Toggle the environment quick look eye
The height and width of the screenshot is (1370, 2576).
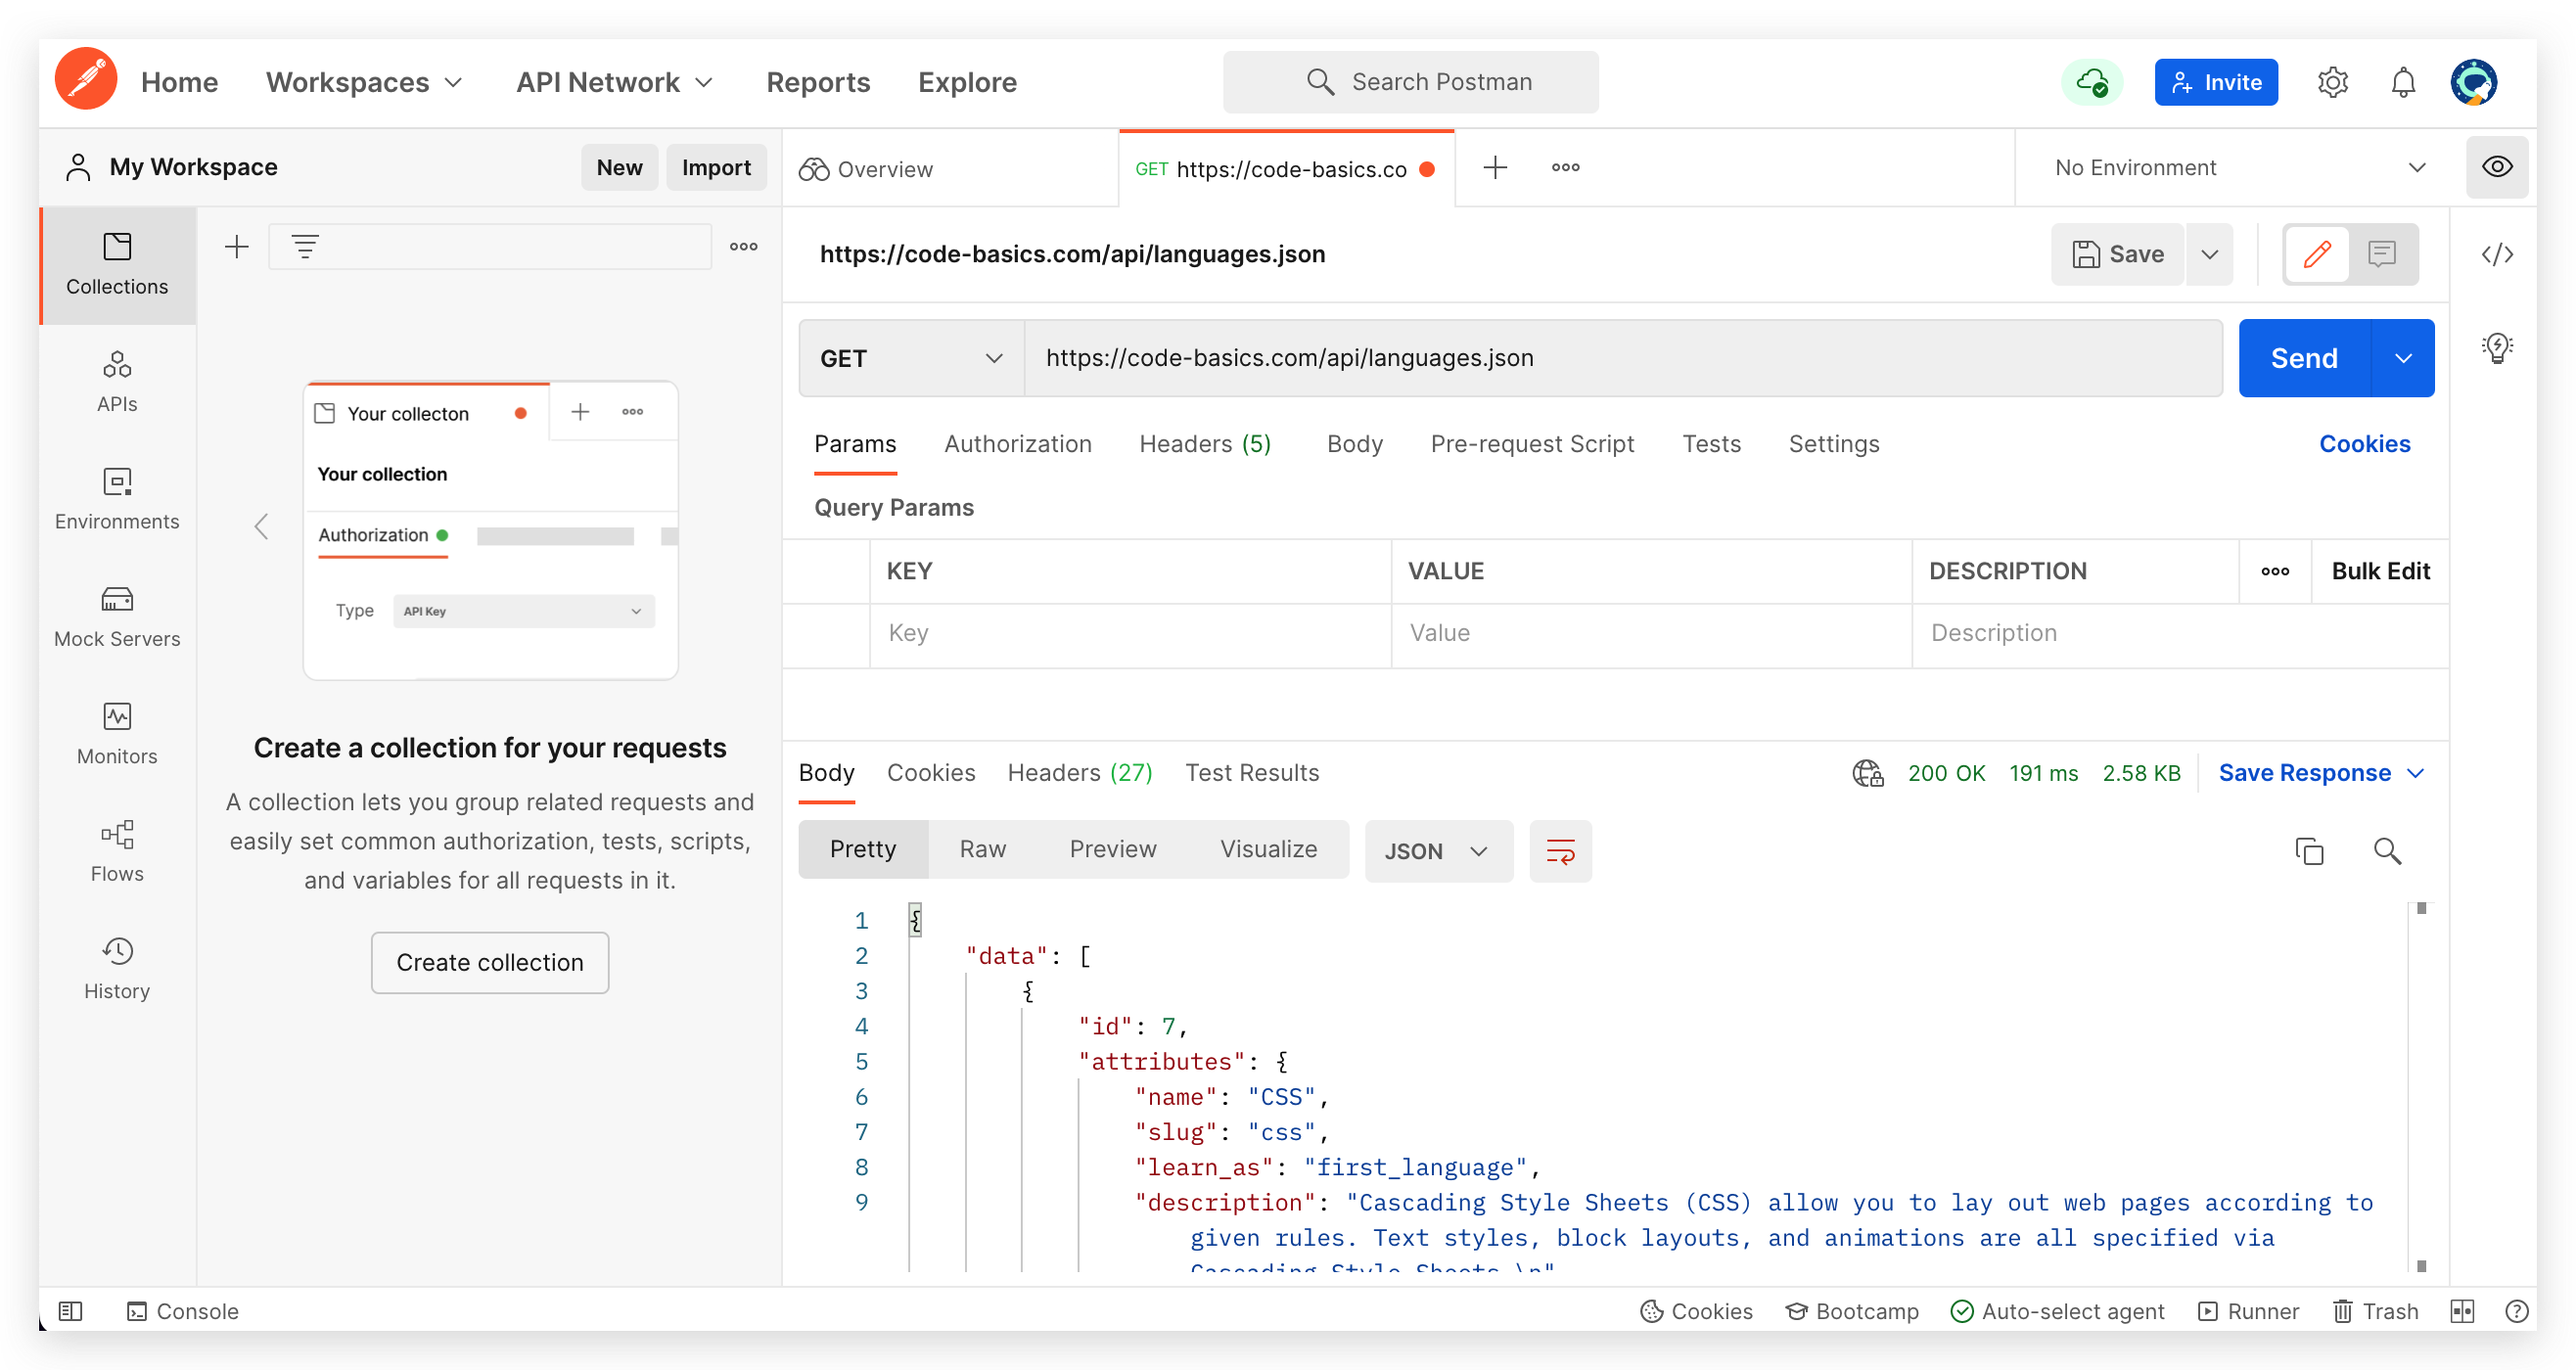tap(2497, 167)
